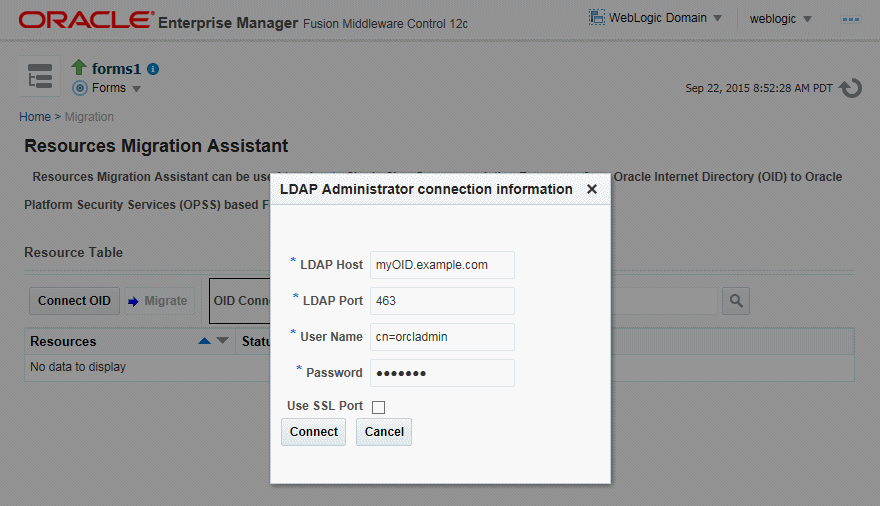The width and height of the screenshot is (880, 506).
Task: Click the forms1 target name
Action: pyautogui.click(x=116, y=68)
